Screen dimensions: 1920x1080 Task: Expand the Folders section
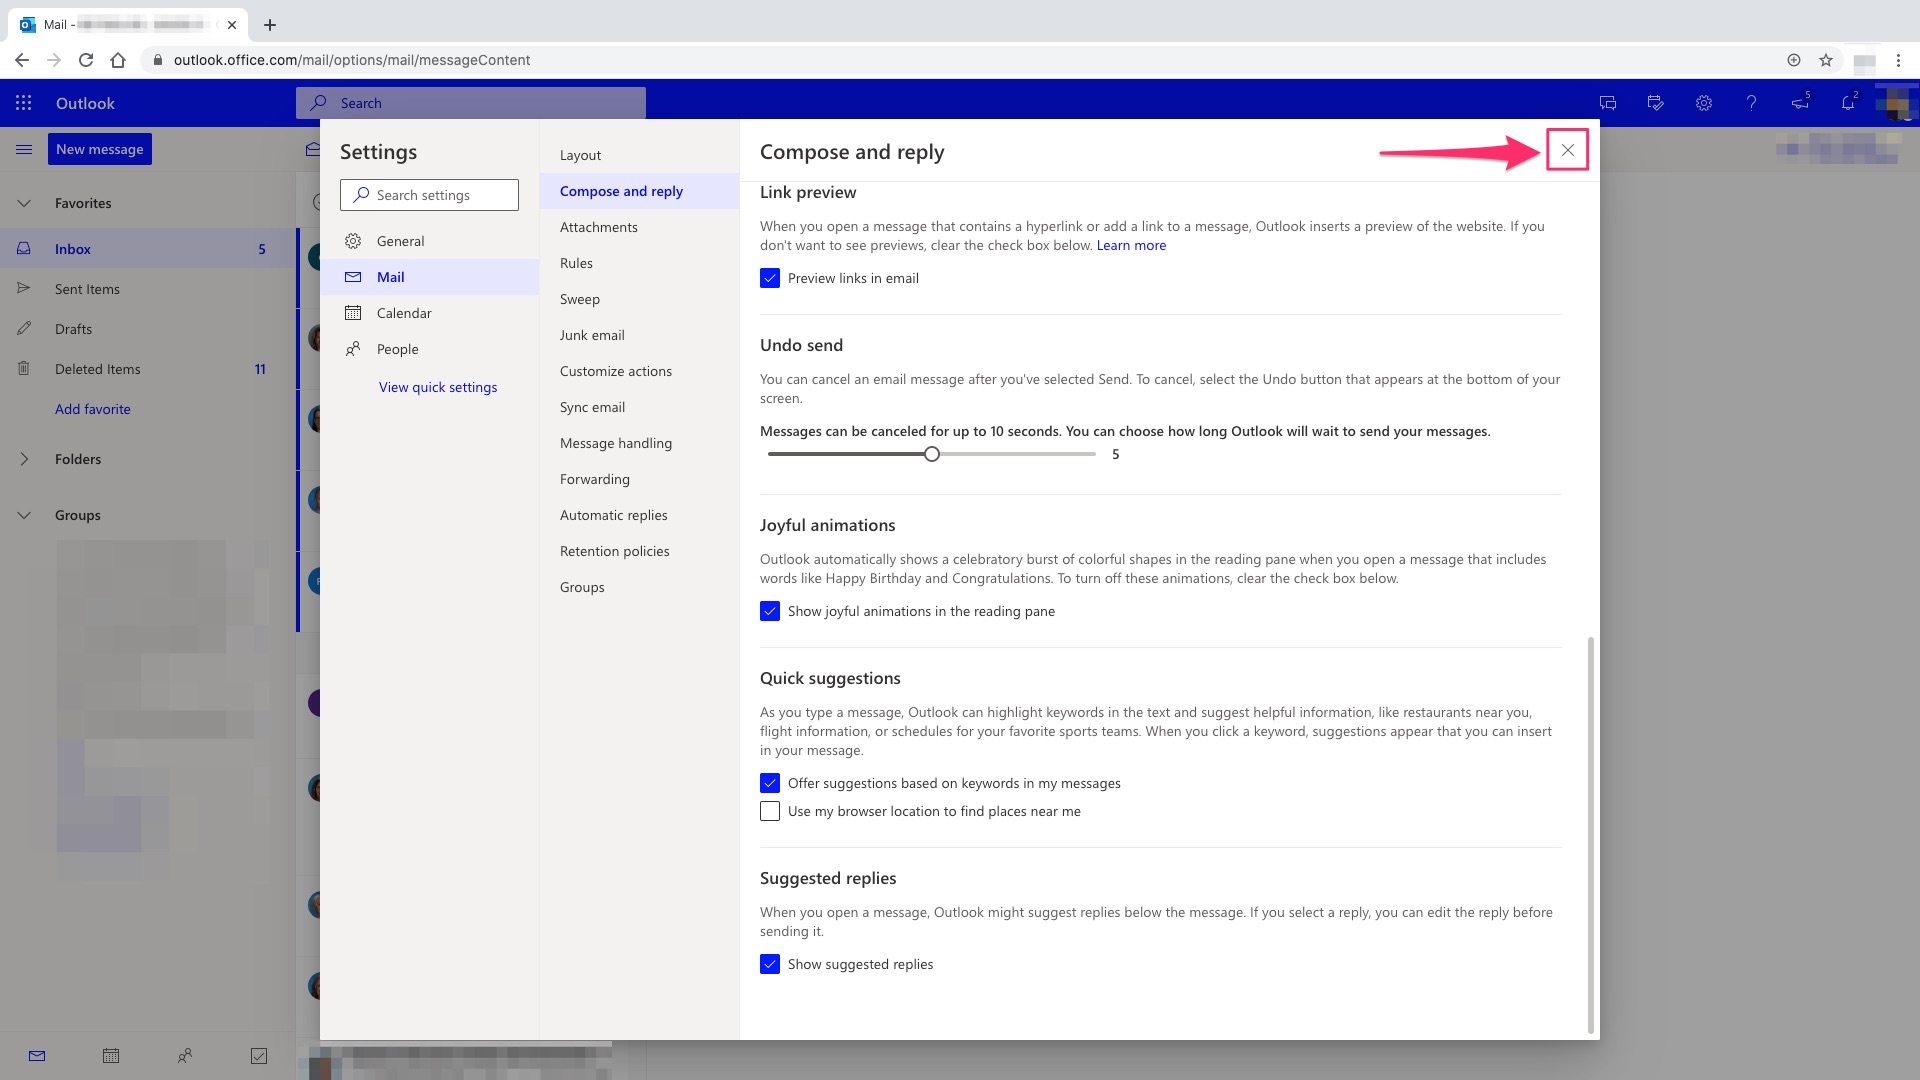[24, 459]
